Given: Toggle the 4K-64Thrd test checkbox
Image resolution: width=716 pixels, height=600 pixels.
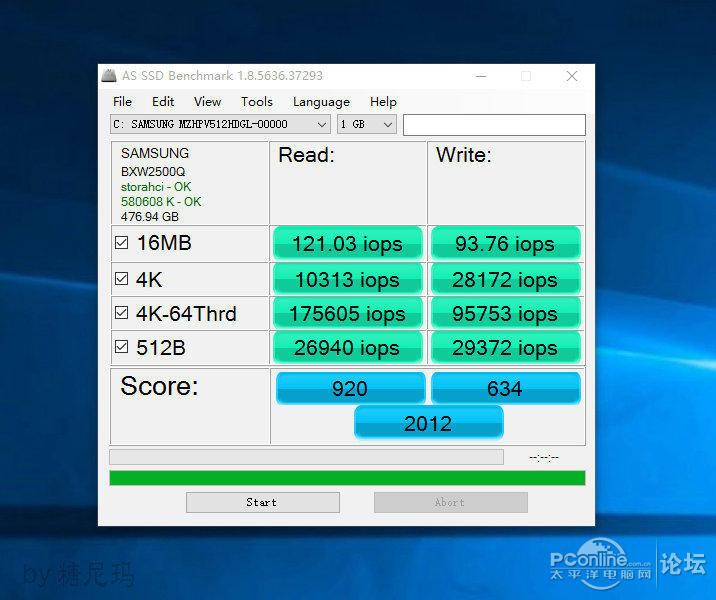Looking at the screenshot, I should [x=121, y=313].
